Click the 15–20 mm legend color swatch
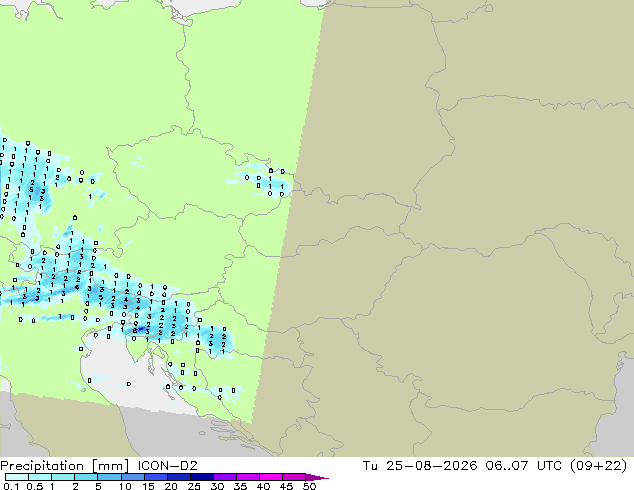Screen dimensions: 634x490 click(155, 477)
